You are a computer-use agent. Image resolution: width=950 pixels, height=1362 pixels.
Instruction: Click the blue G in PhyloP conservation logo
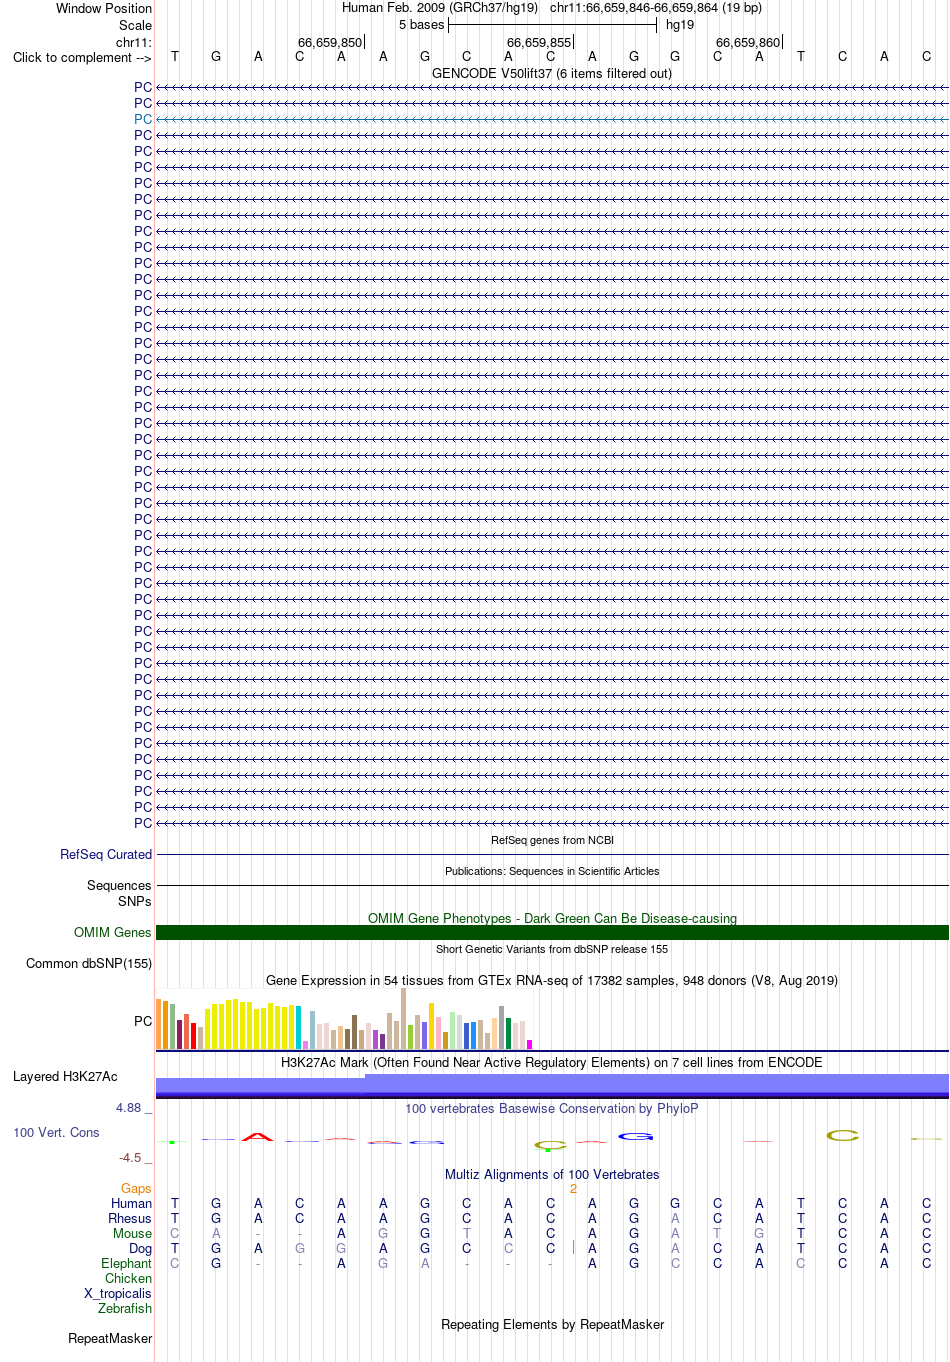click(x=635, y=1136)
